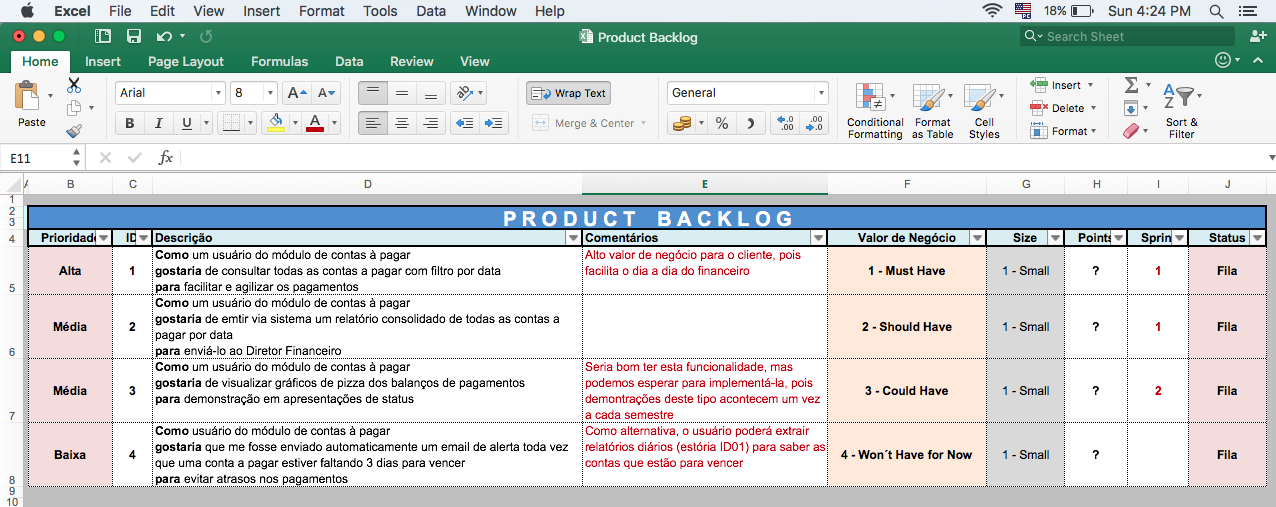Click the Format Painter brush icon

74,131
